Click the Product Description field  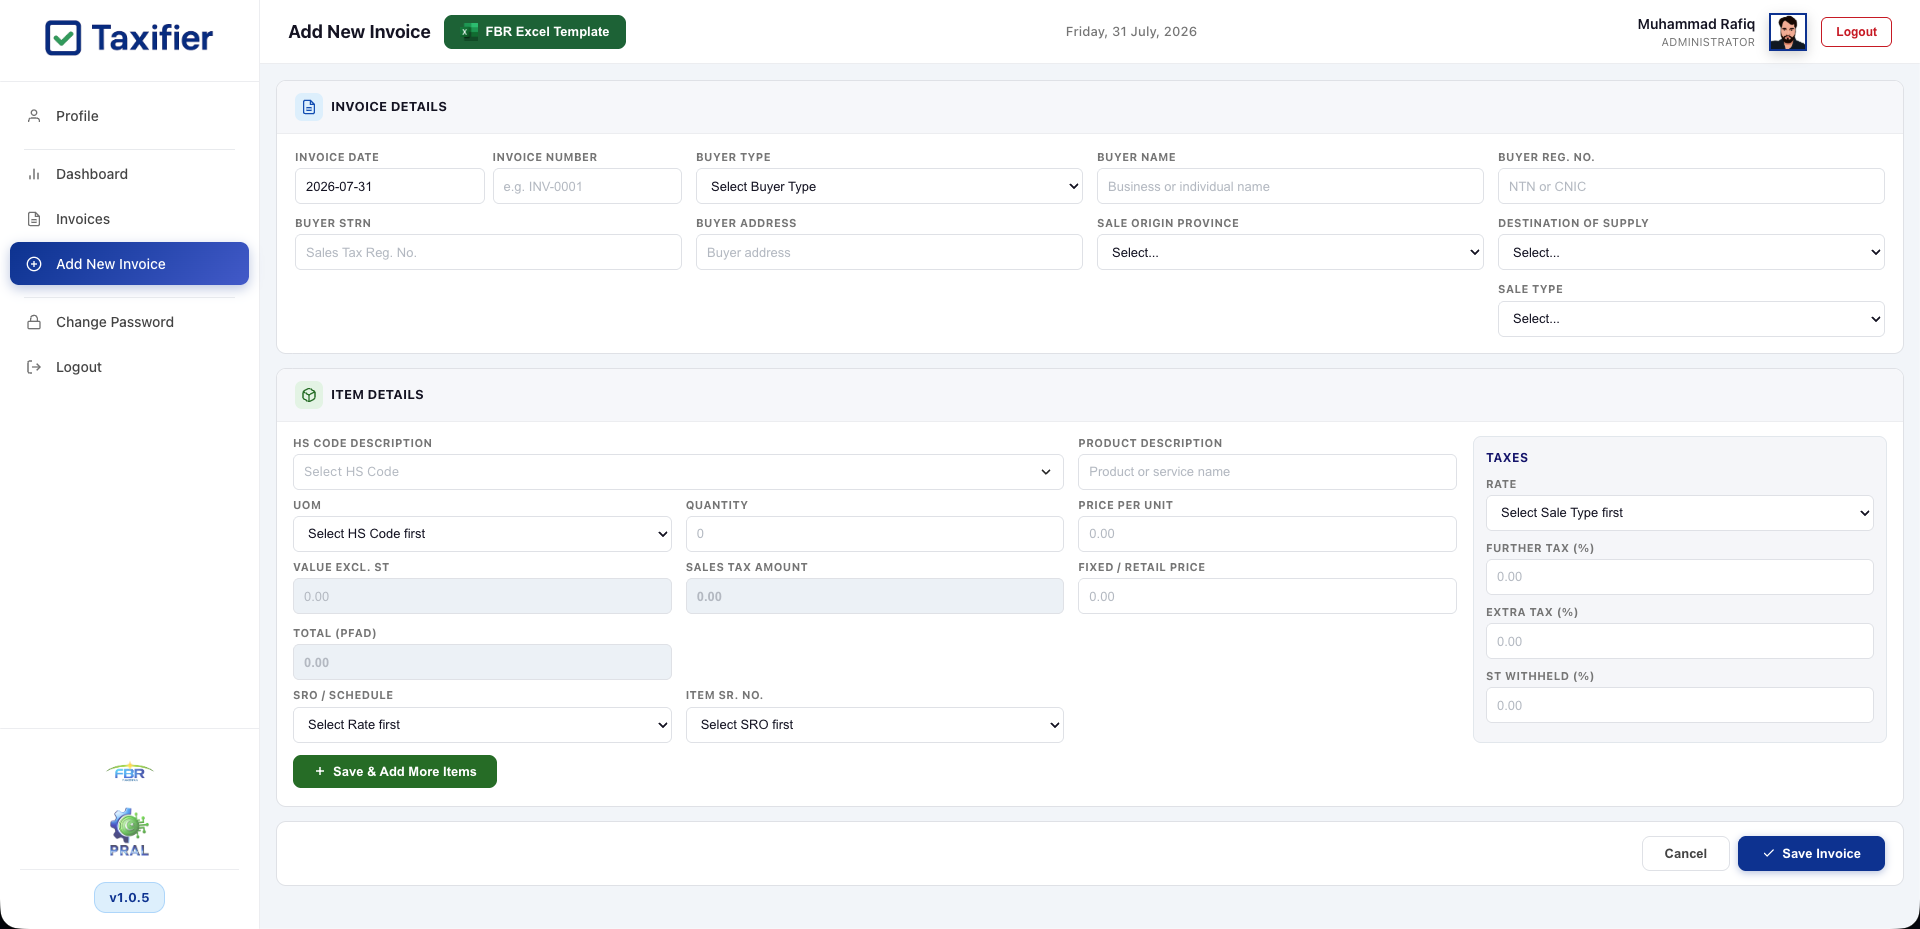point(1267,472)
